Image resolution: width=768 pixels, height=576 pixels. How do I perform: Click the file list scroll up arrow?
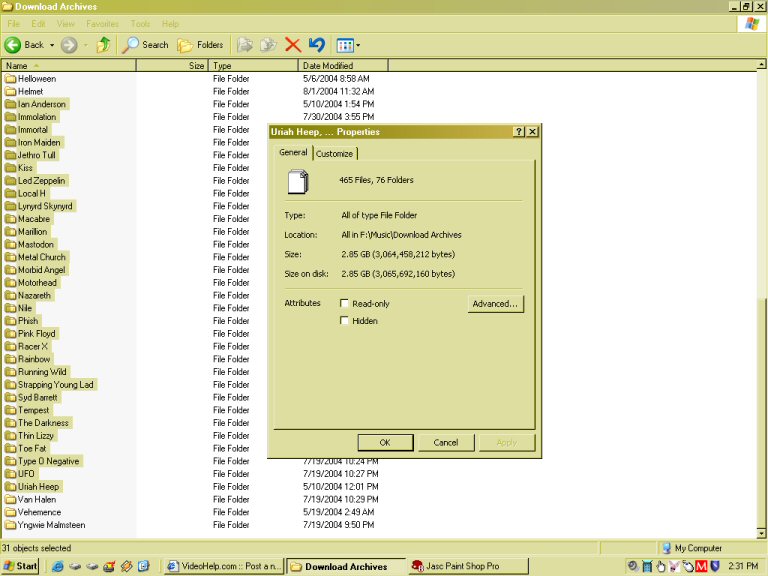click(x=761, y=65)
